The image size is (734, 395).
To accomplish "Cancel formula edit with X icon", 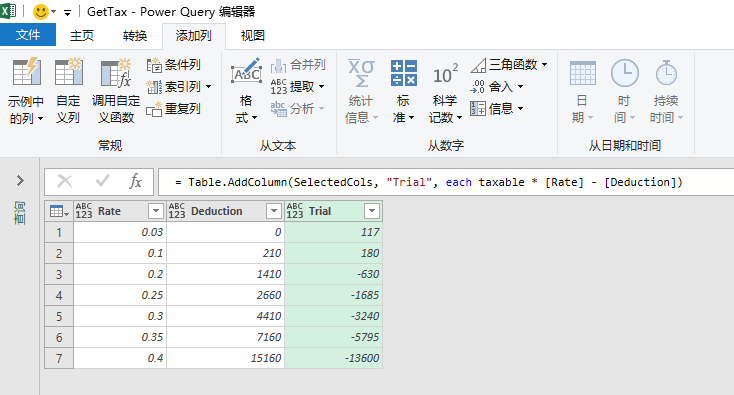I will (x=65, y=181).
